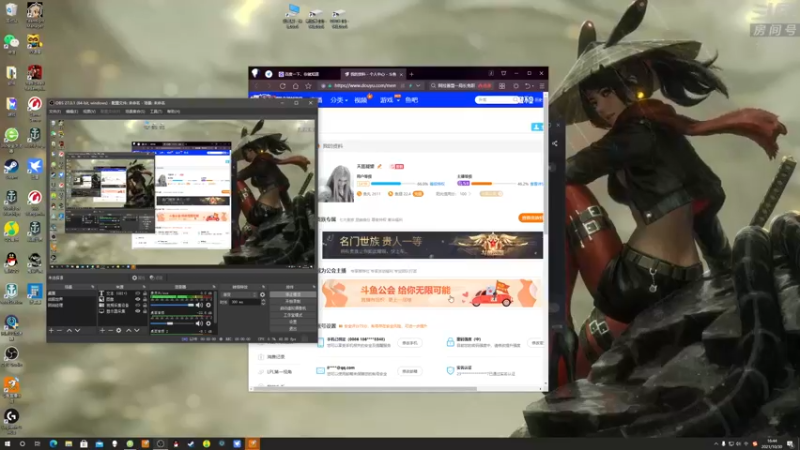Show hidden system tray icons

[x=715, y=444]
